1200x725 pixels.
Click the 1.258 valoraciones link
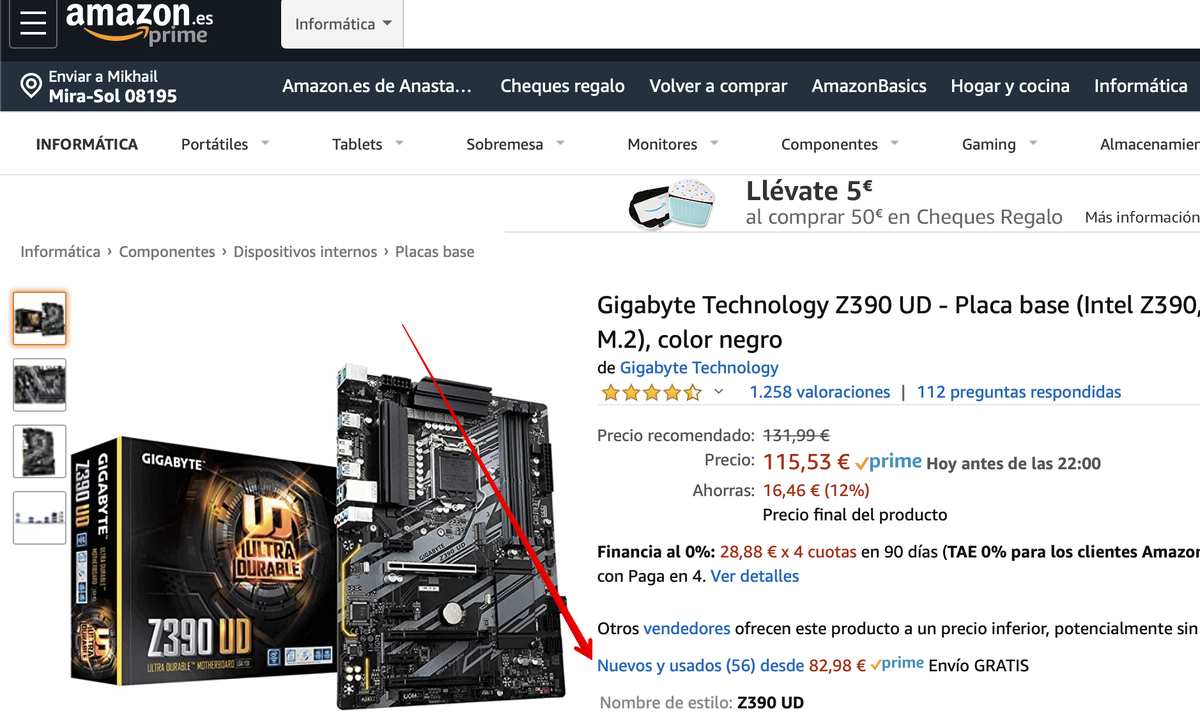point(820,392)
